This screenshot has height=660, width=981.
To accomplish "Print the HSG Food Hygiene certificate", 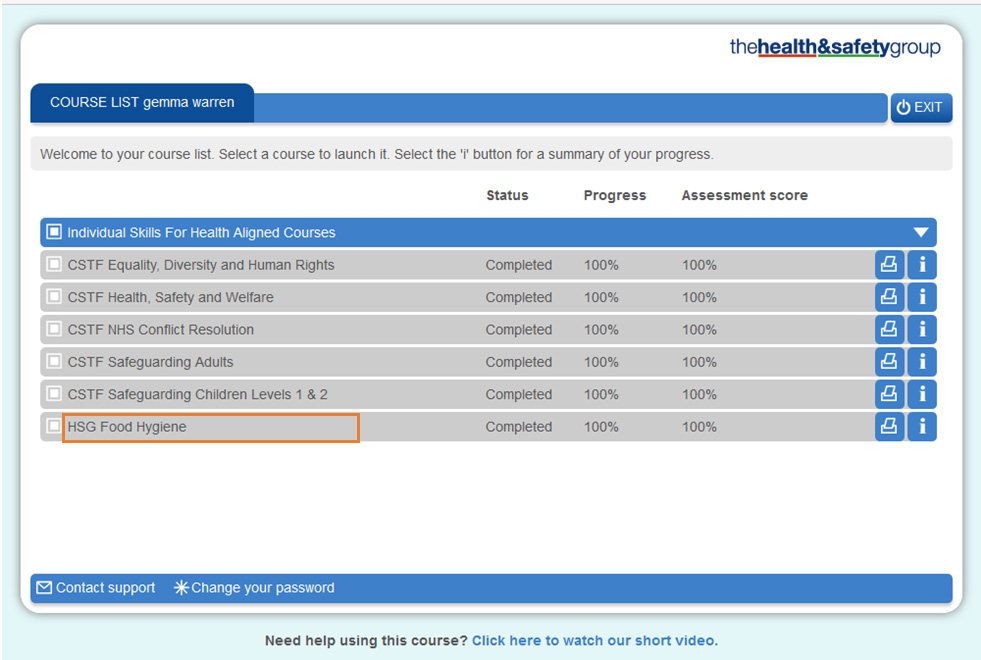I will 889,426.
